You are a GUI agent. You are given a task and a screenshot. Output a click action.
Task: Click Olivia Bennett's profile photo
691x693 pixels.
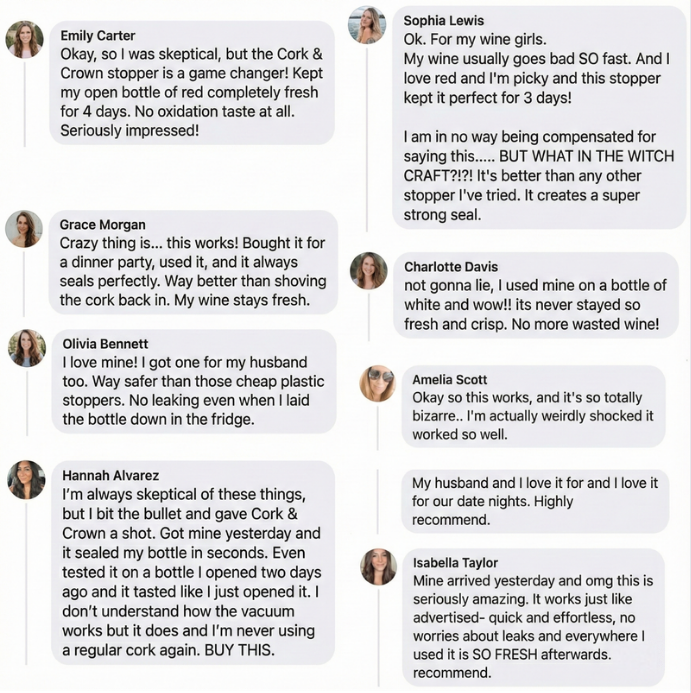tap(27, 348)
